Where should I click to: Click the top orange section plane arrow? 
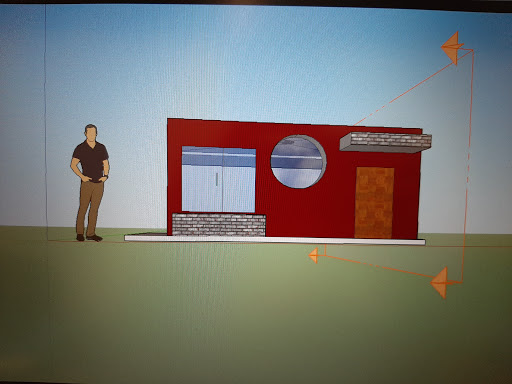tap(452, 48)
